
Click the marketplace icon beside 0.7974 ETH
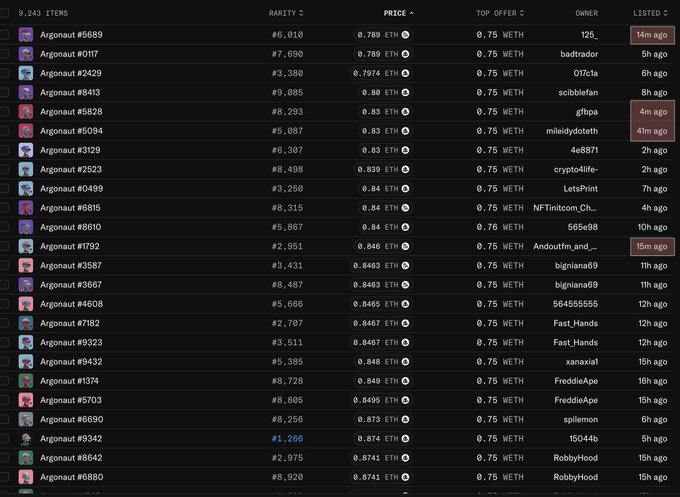coord(405,73)
